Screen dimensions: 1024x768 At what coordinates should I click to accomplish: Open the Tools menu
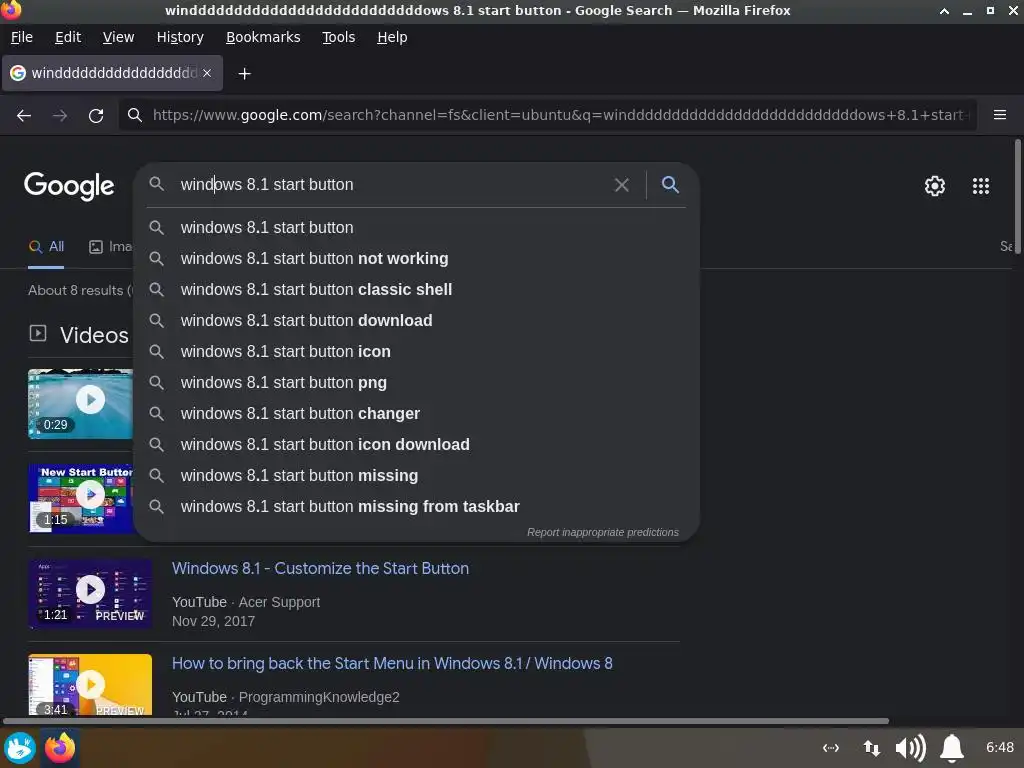tap(338, 37)
